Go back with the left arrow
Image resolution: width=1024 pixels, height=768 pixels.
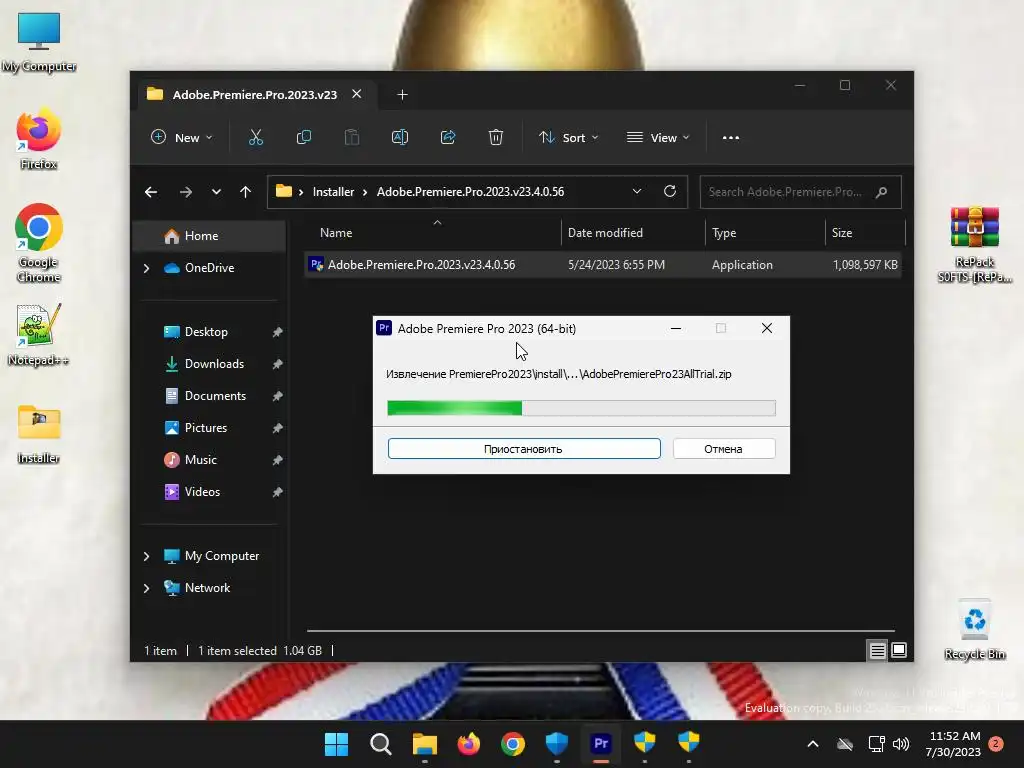[x=151, y=192]
